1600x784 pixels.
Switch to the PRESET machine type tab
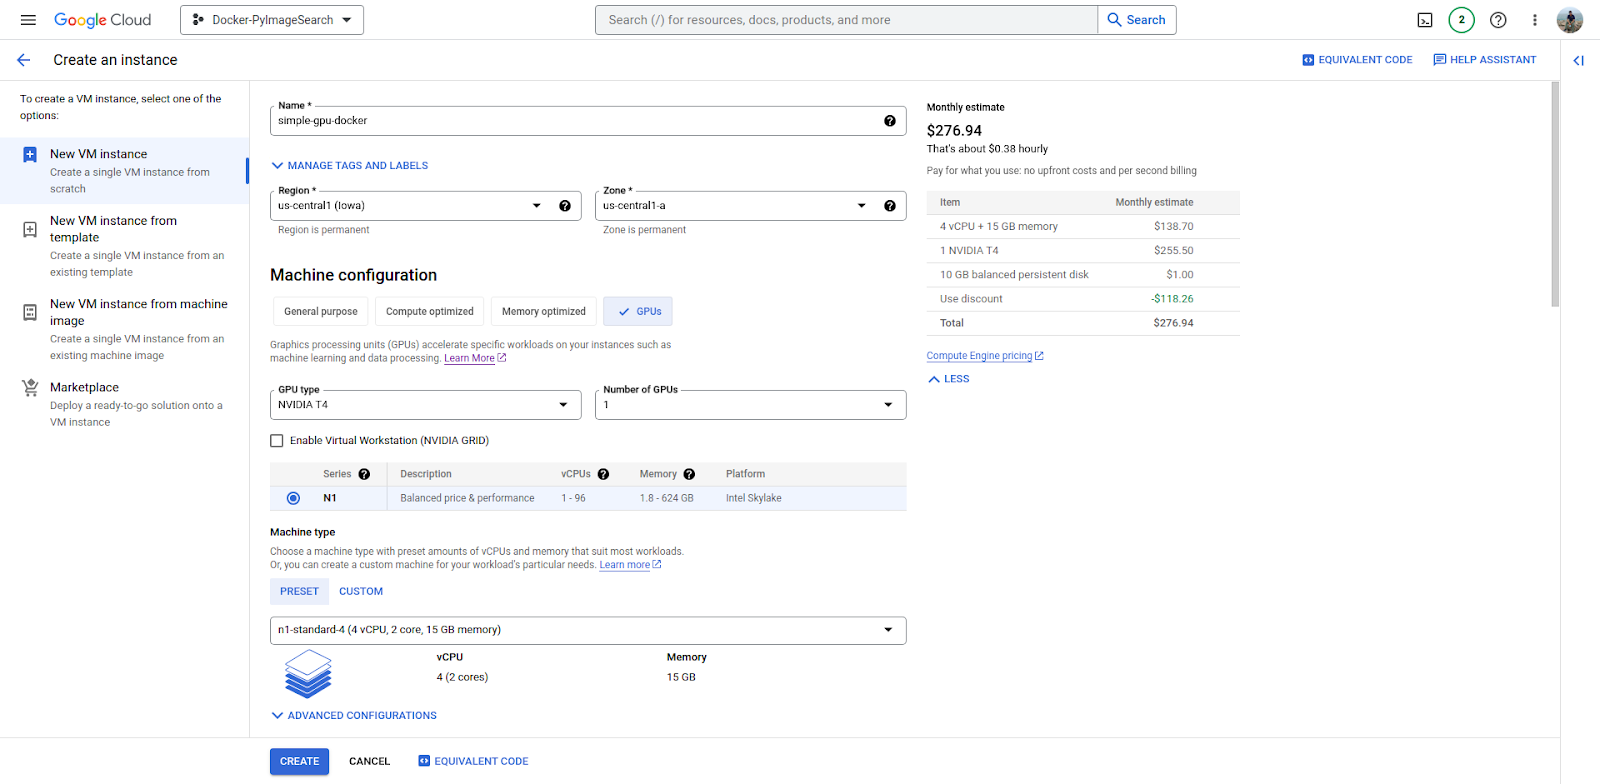299,592
